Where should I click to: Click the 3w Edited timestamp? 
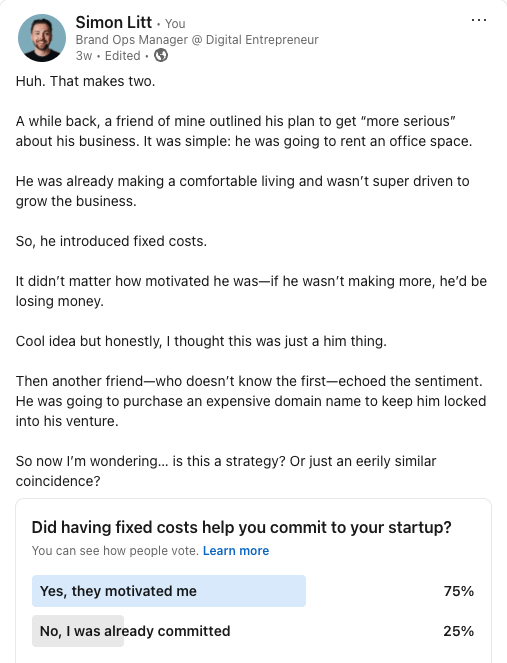point(108,56)
